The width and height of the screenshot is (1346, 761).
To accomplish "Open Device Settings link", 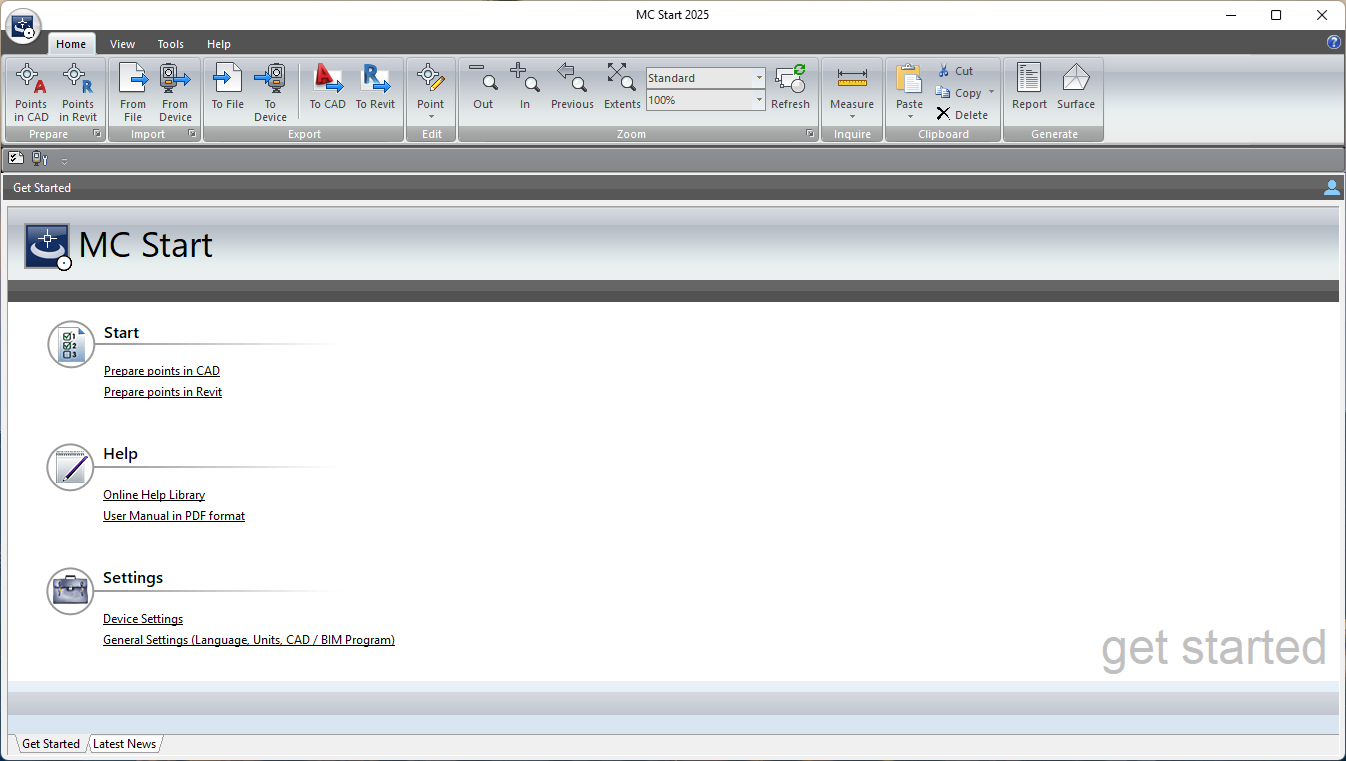I will click(x=143, y=619).
